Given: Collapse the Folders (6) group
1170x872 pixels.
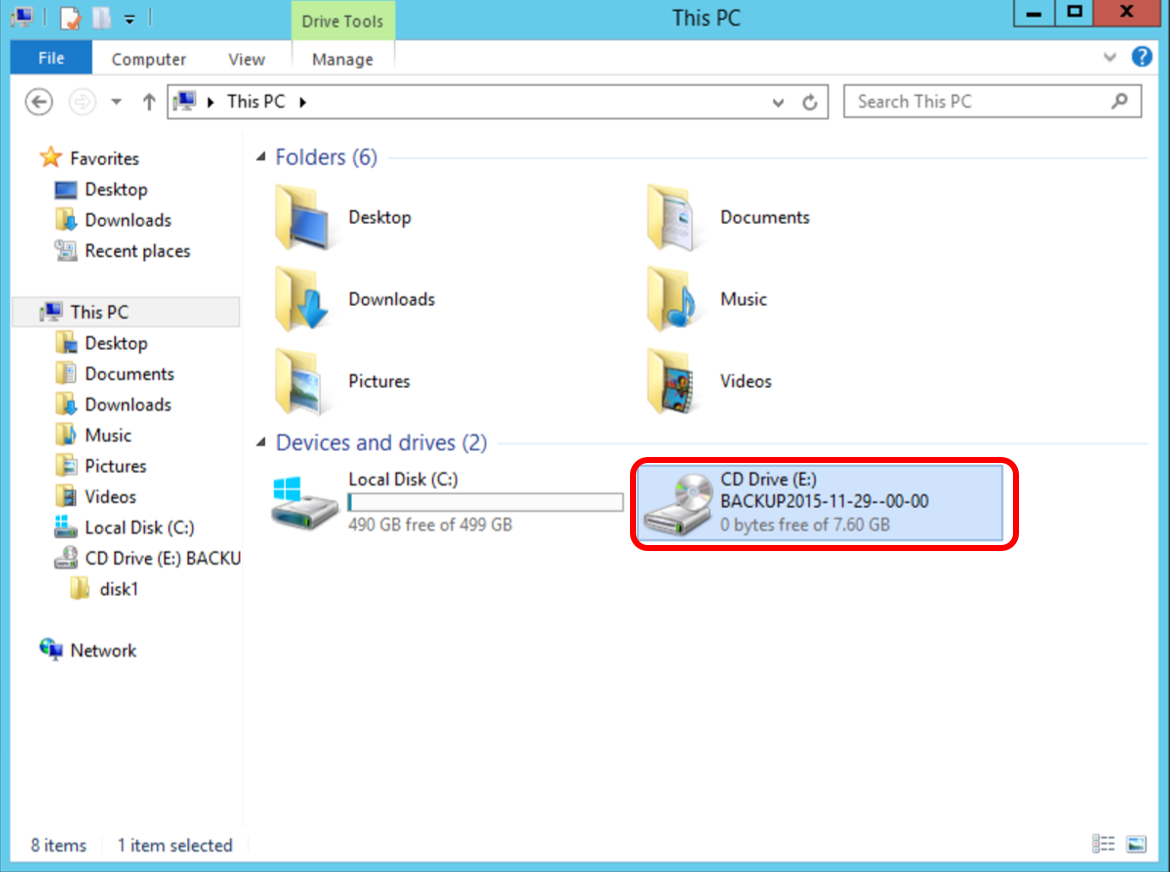Looking at the screenshot, I should tap(260, 157).
